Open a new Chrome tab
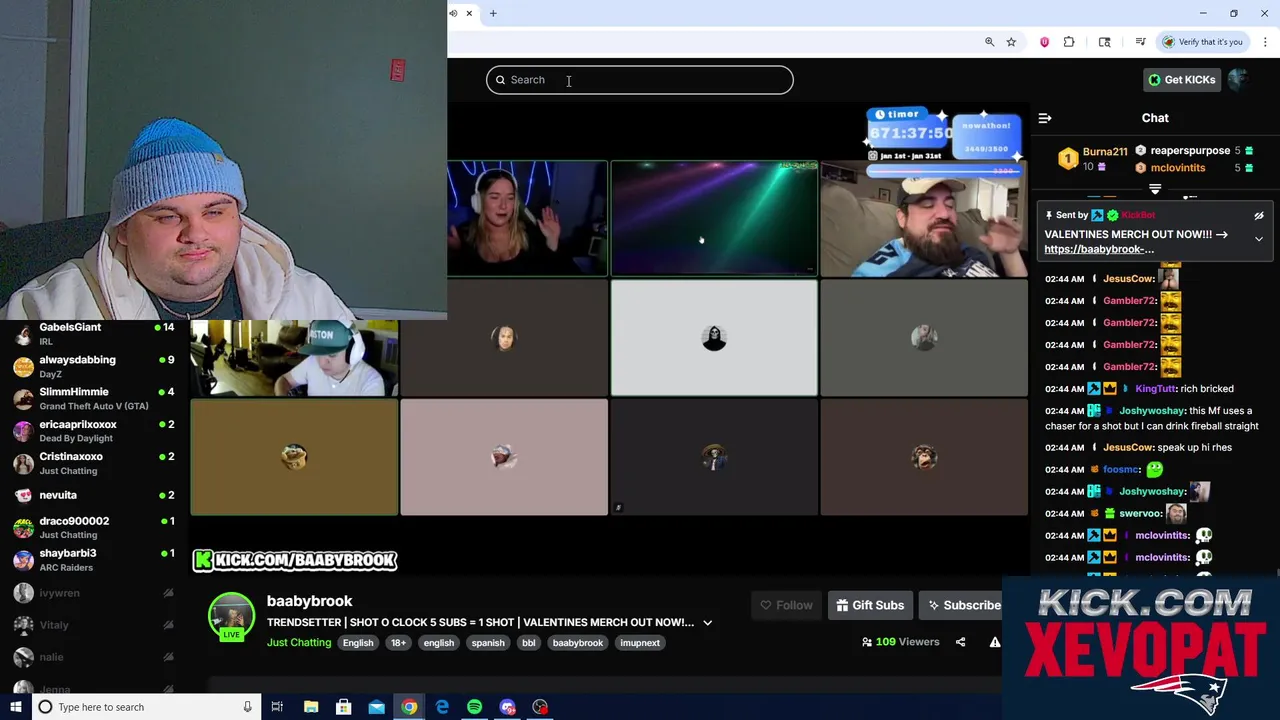1280x720 pixels. click(x=493, y=13)
